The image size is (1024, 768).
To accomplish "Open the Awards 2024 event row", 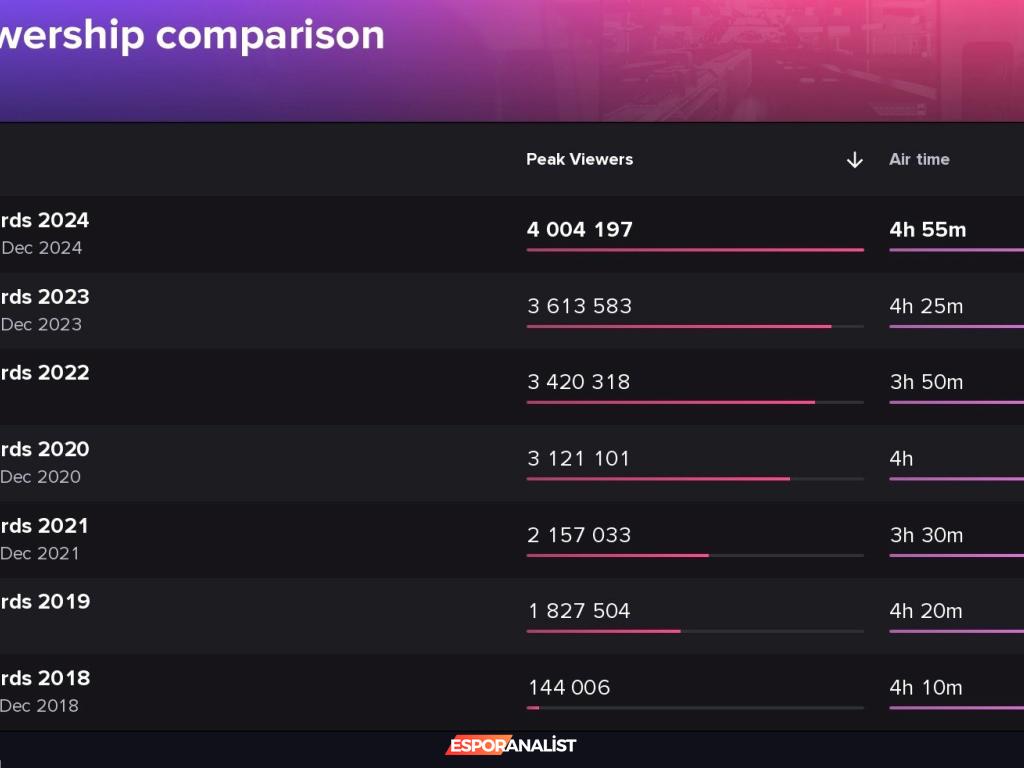I will pyautogui.click(x=45, y=220).
